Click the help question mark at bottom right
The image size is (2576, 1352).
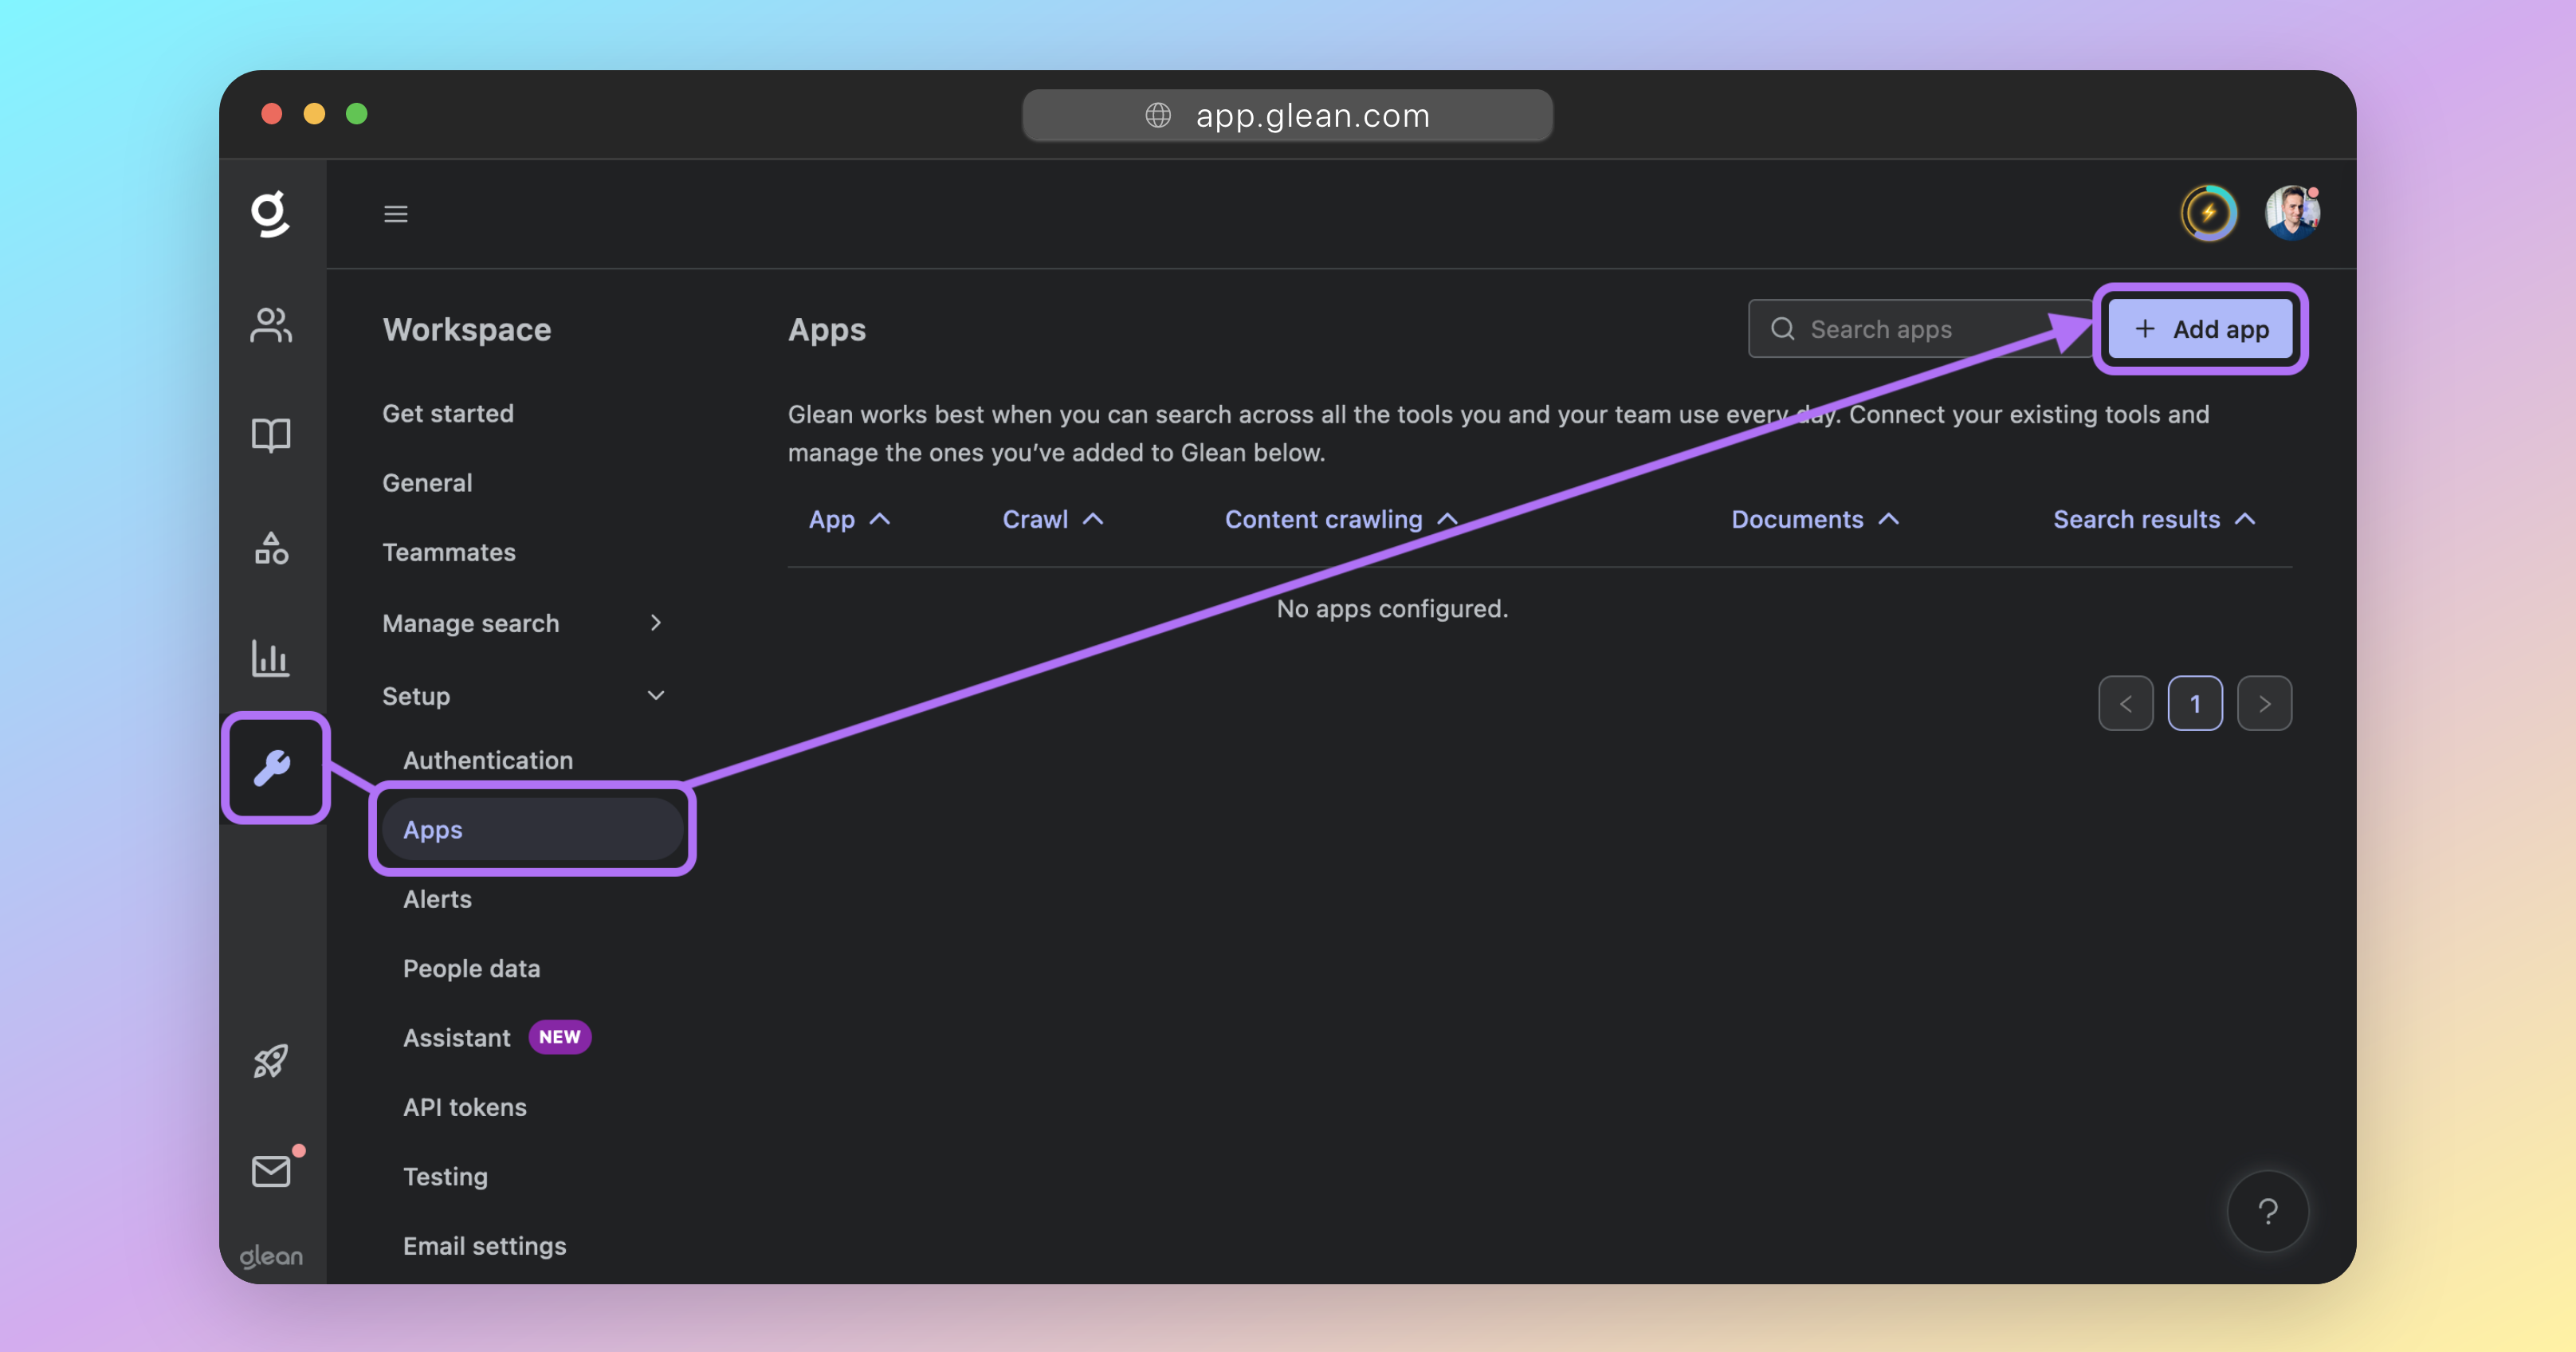click(x=2268, y=1211)
